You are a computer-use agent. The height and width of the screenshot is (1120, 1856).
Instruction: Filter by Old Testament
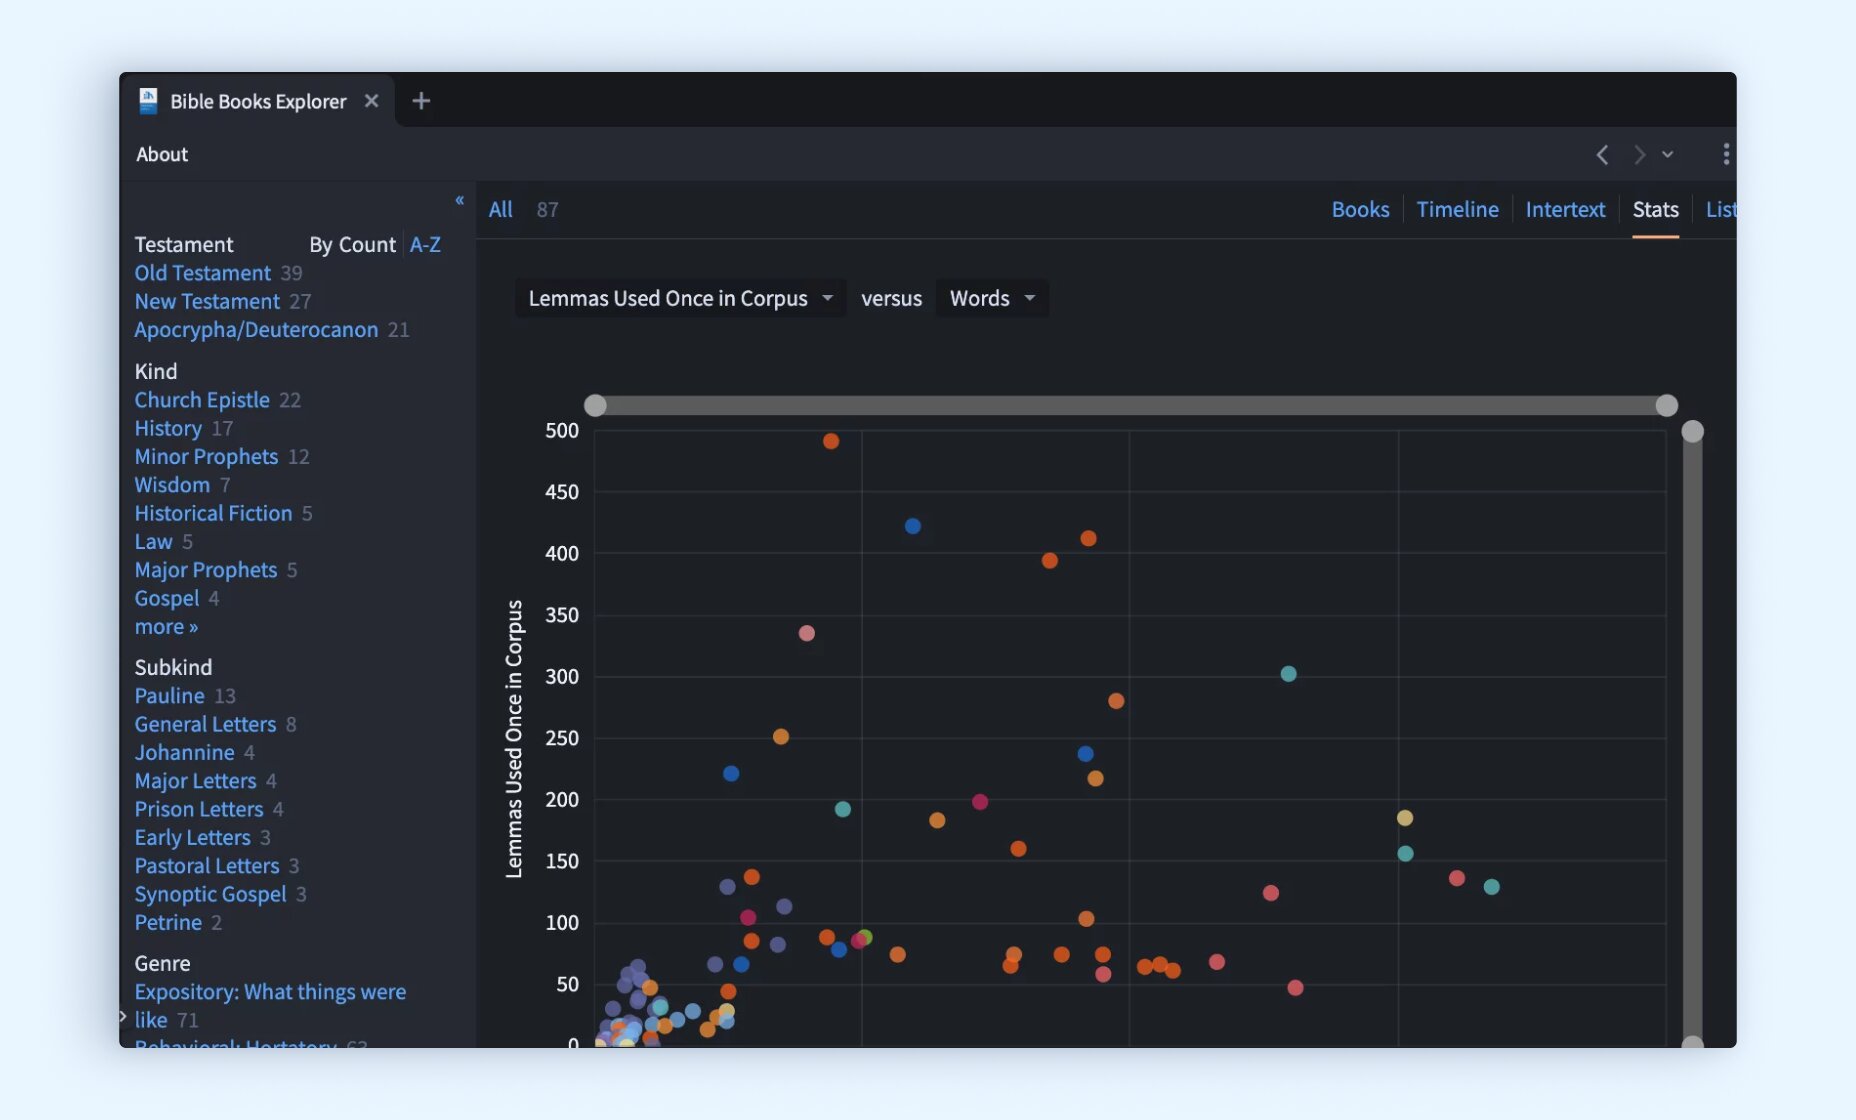pyautogui.click(x=203, y=273)
